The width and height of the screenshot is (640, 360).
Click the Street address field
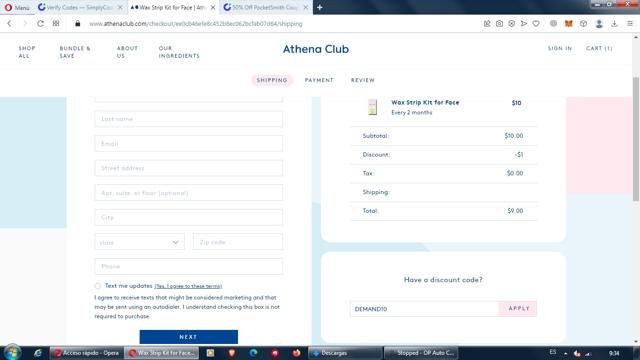coord(189,168)
